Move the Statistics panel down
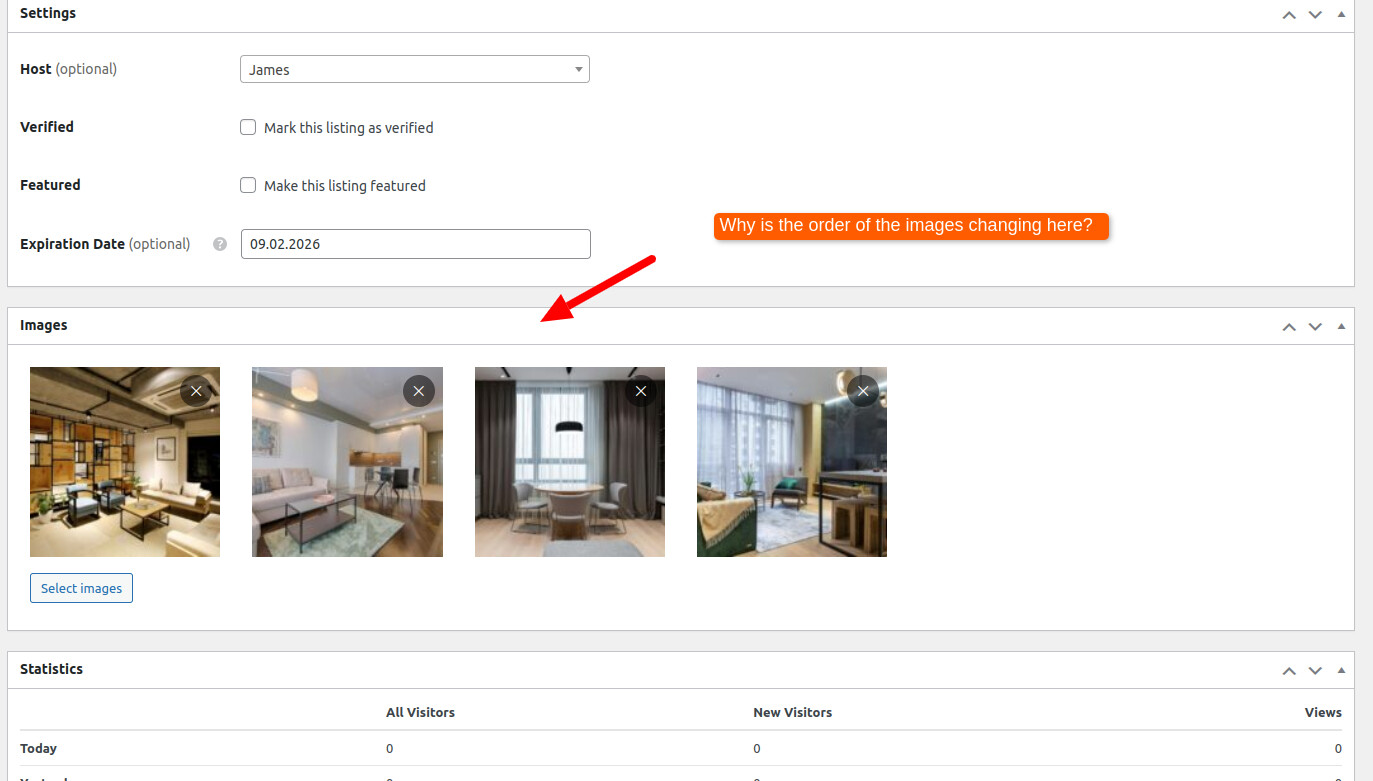 tap(1315, 670)
